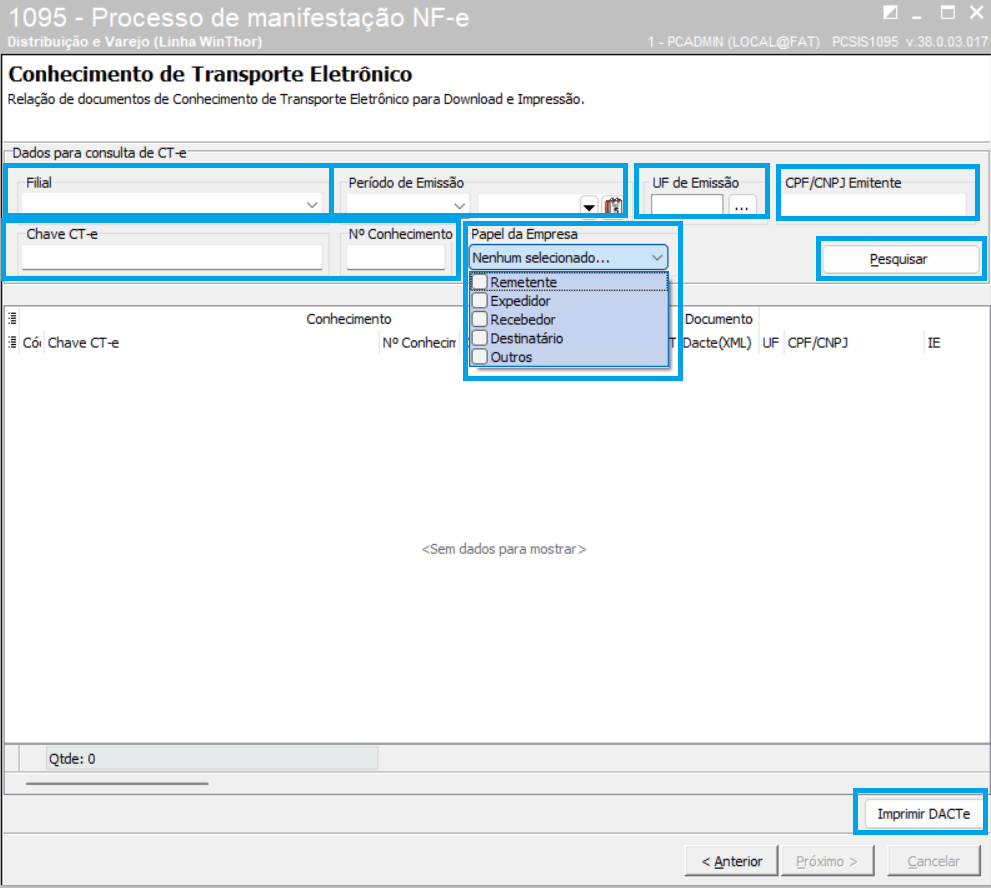Click the CPF/CNPJ Emitente input field
This screenshot has height=888, width=991.
[875, 205]
